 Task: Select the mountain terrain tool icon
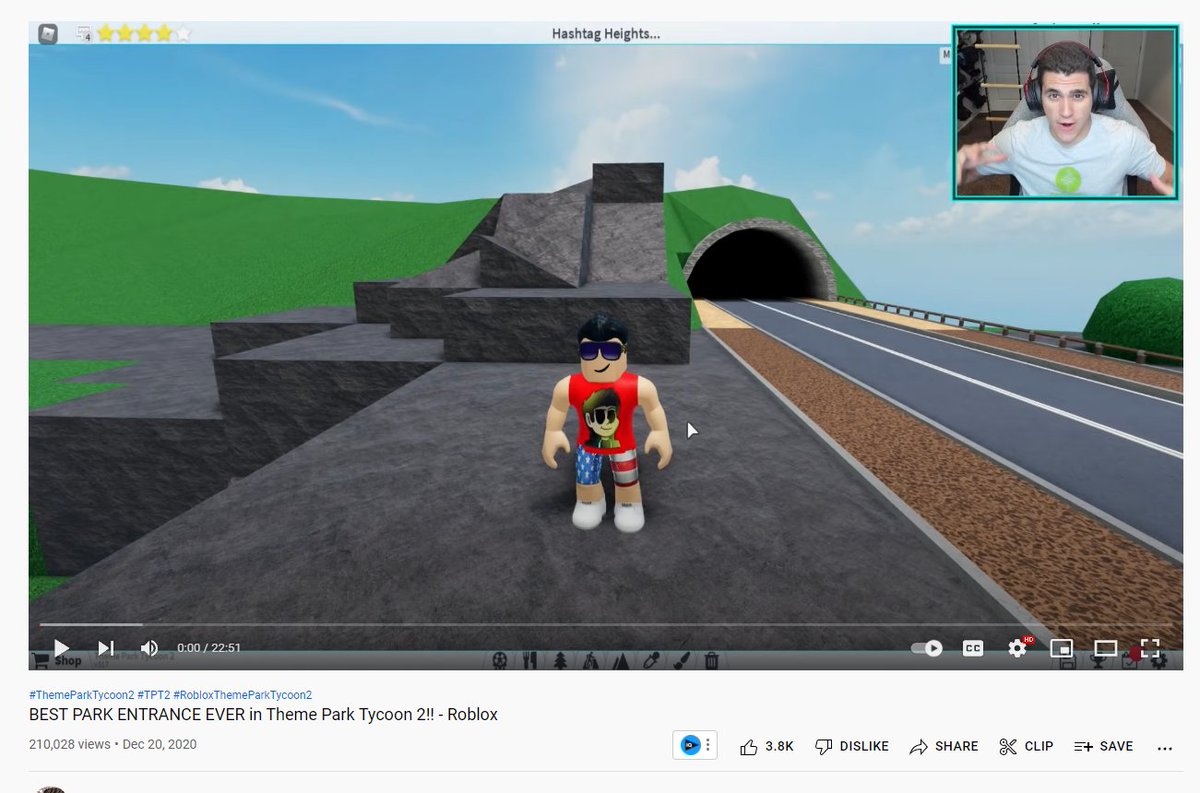(621, 660)
